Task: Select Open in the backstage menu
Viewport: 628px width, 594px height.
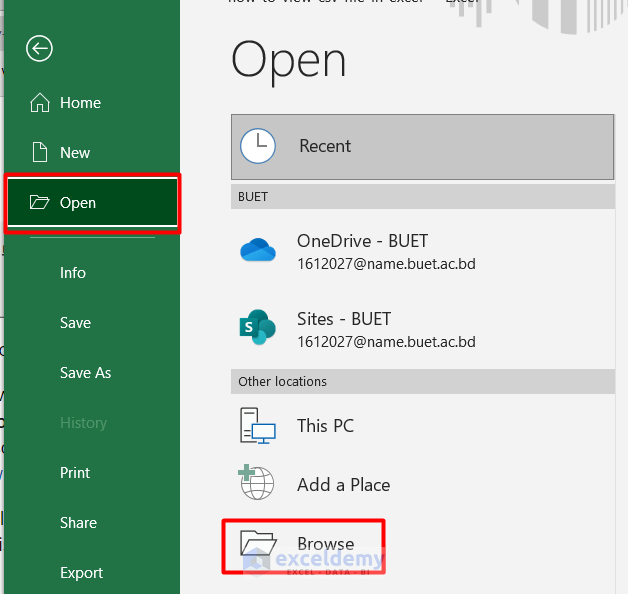Action: click(92, 202)
